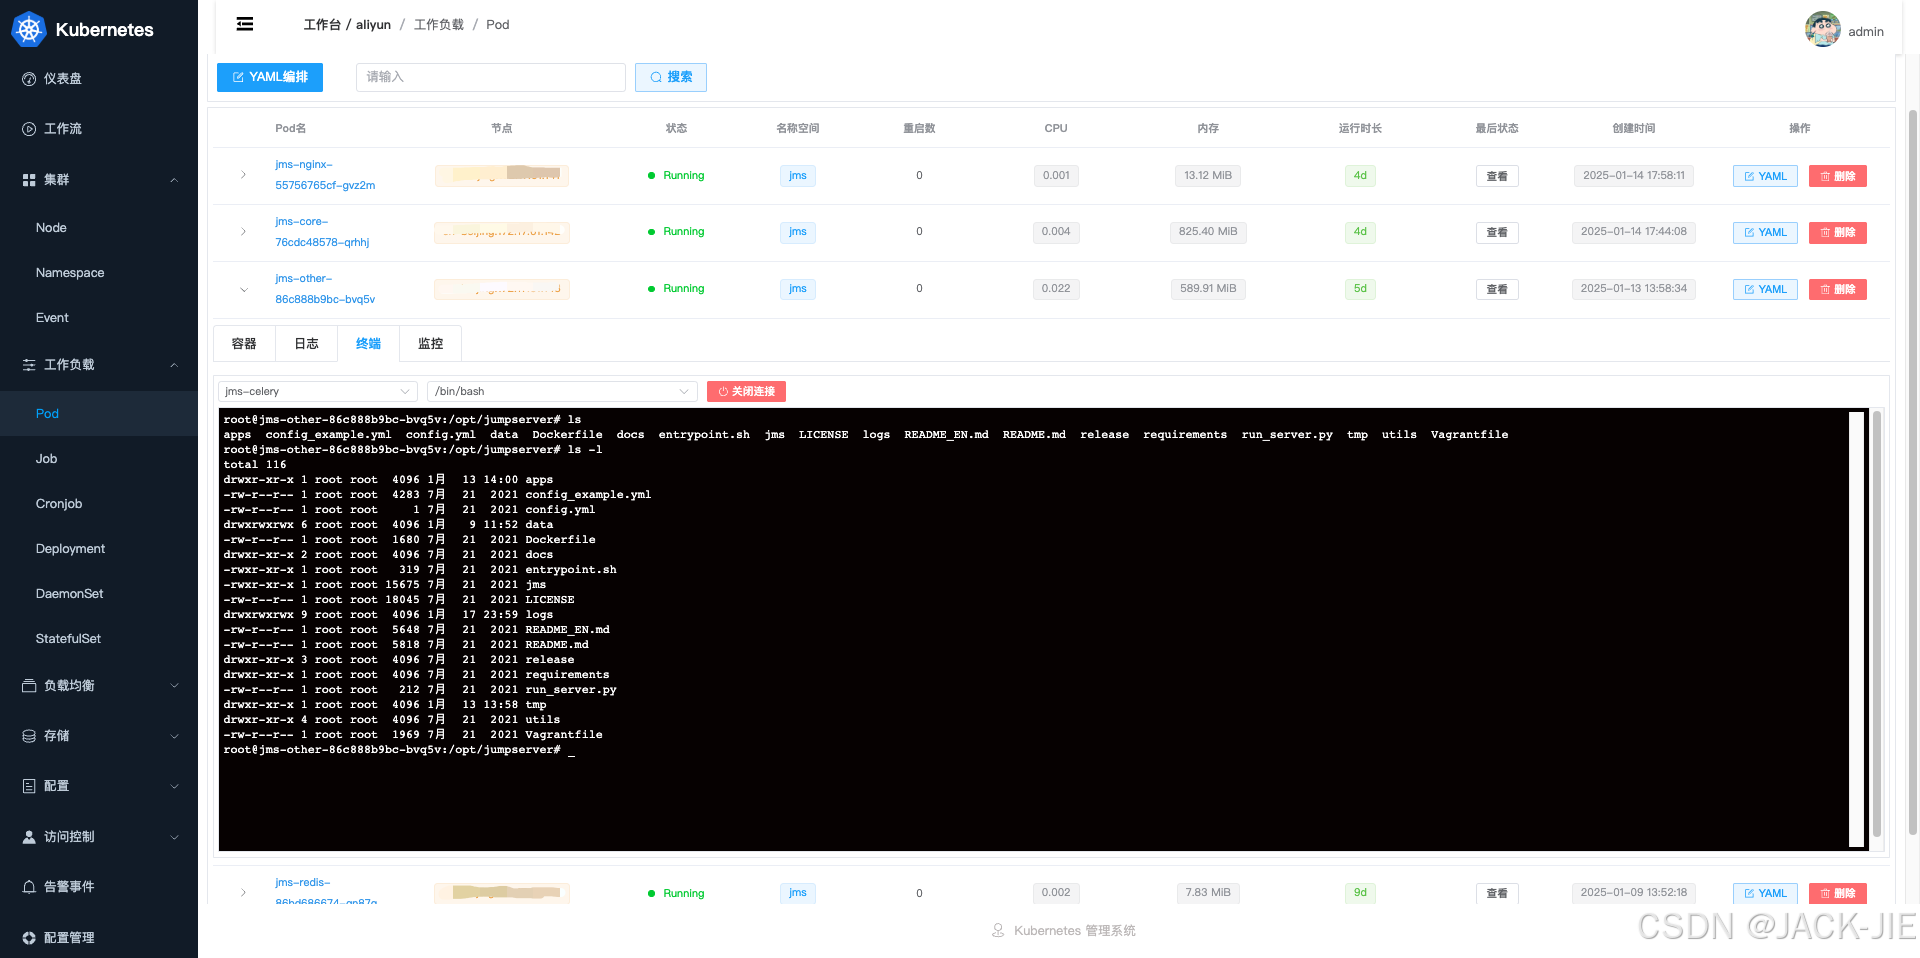This screenshot has height=958, width=1920.
Task: Open YAML for jms-nginx pod
Action: tap(1765, 176)
